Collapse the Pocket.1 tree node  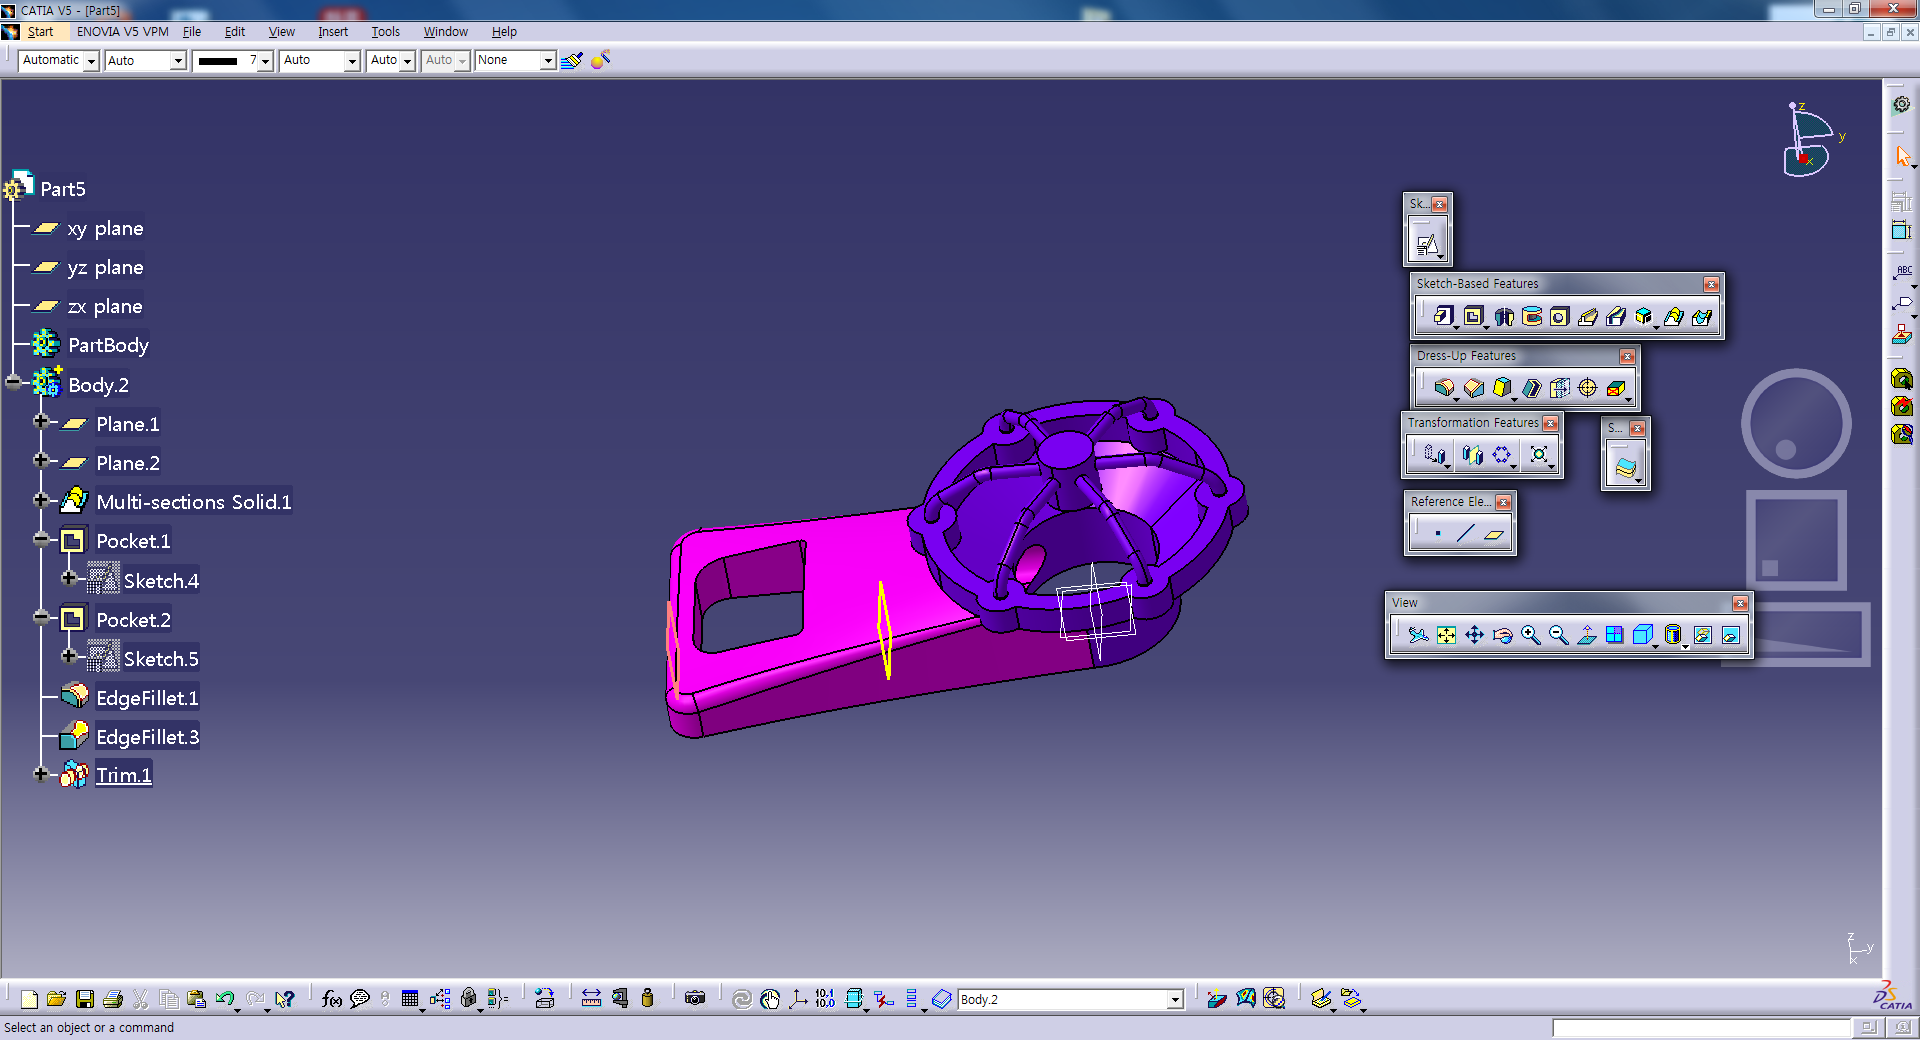click(41, 539)
